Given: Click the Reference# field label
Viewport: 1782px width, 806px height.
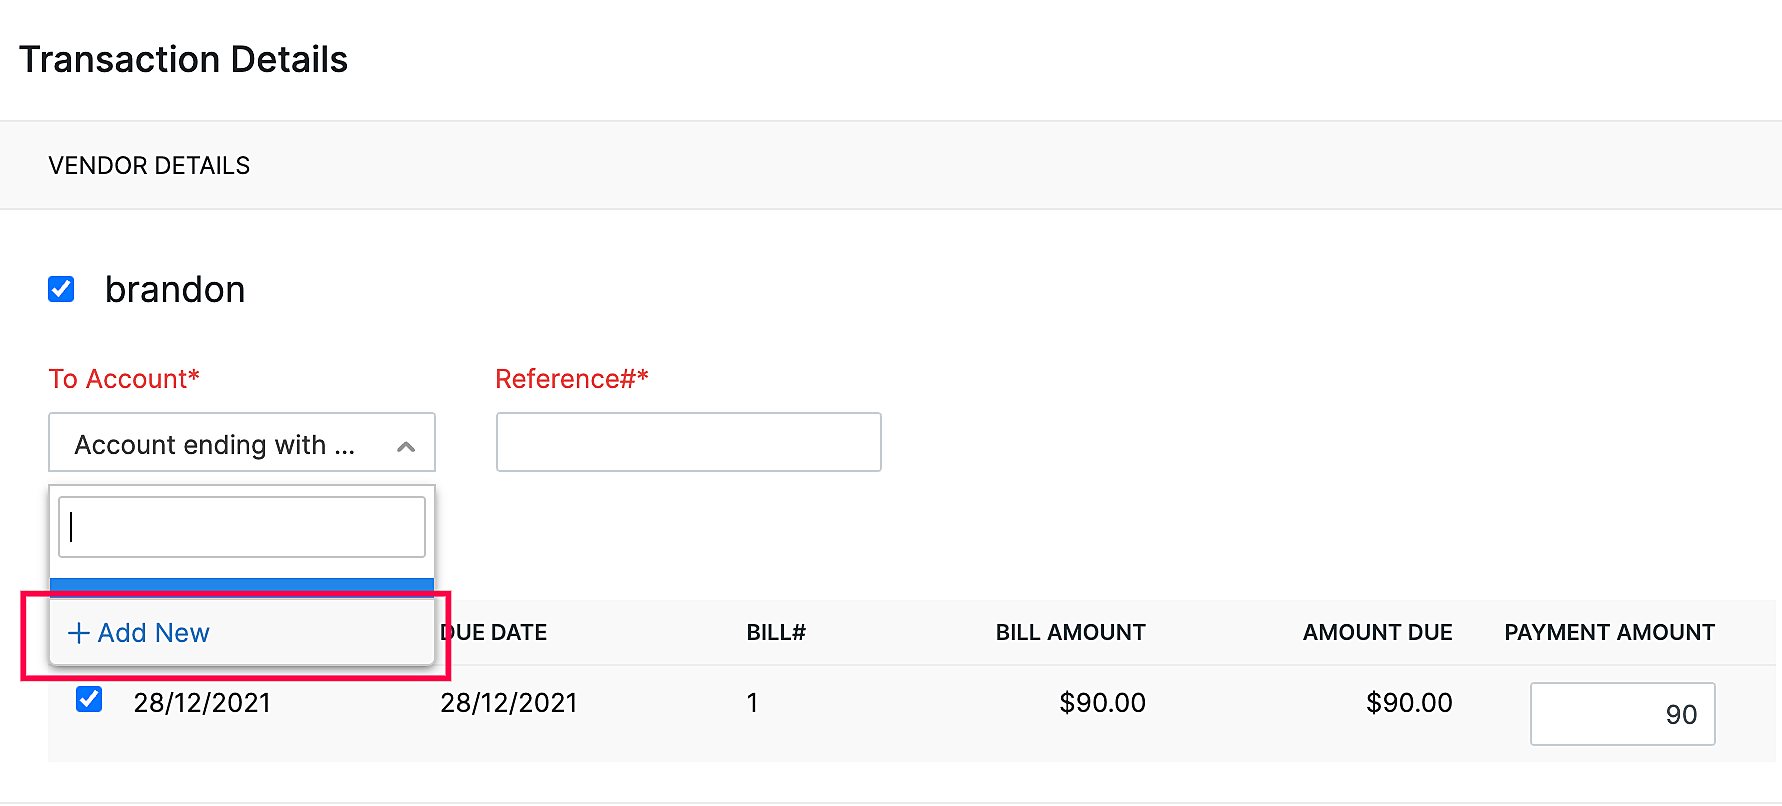Looking at the screenshot, I should click(572, 379).
